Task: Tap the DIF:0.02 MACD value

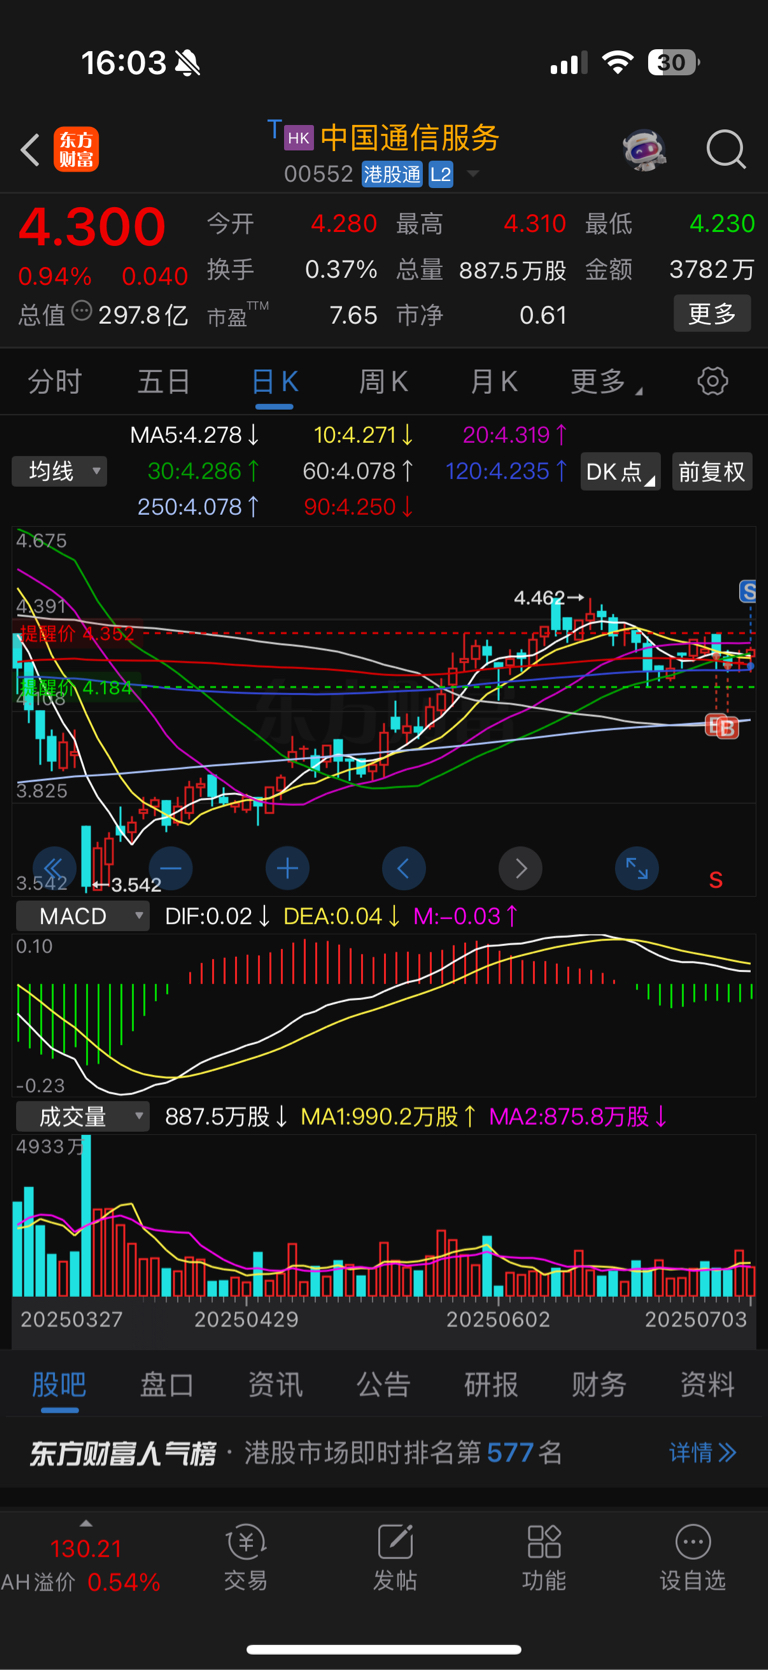Action: [x=217, y=916]
